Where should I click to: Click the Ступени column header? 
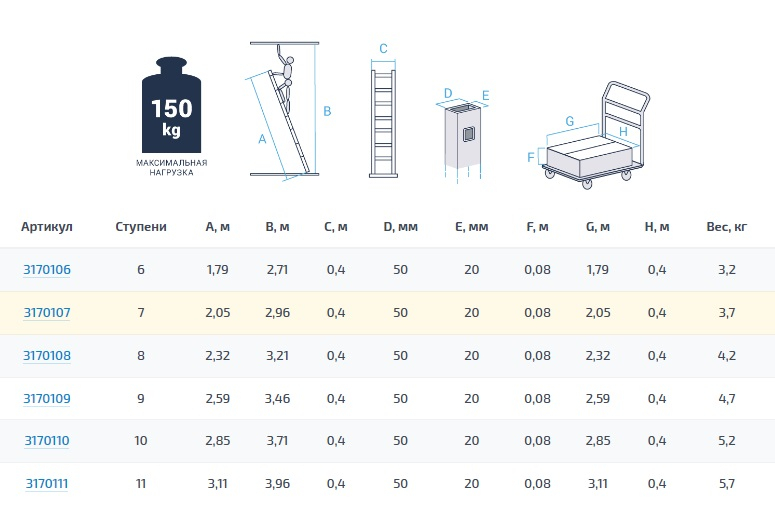(141, 227)
